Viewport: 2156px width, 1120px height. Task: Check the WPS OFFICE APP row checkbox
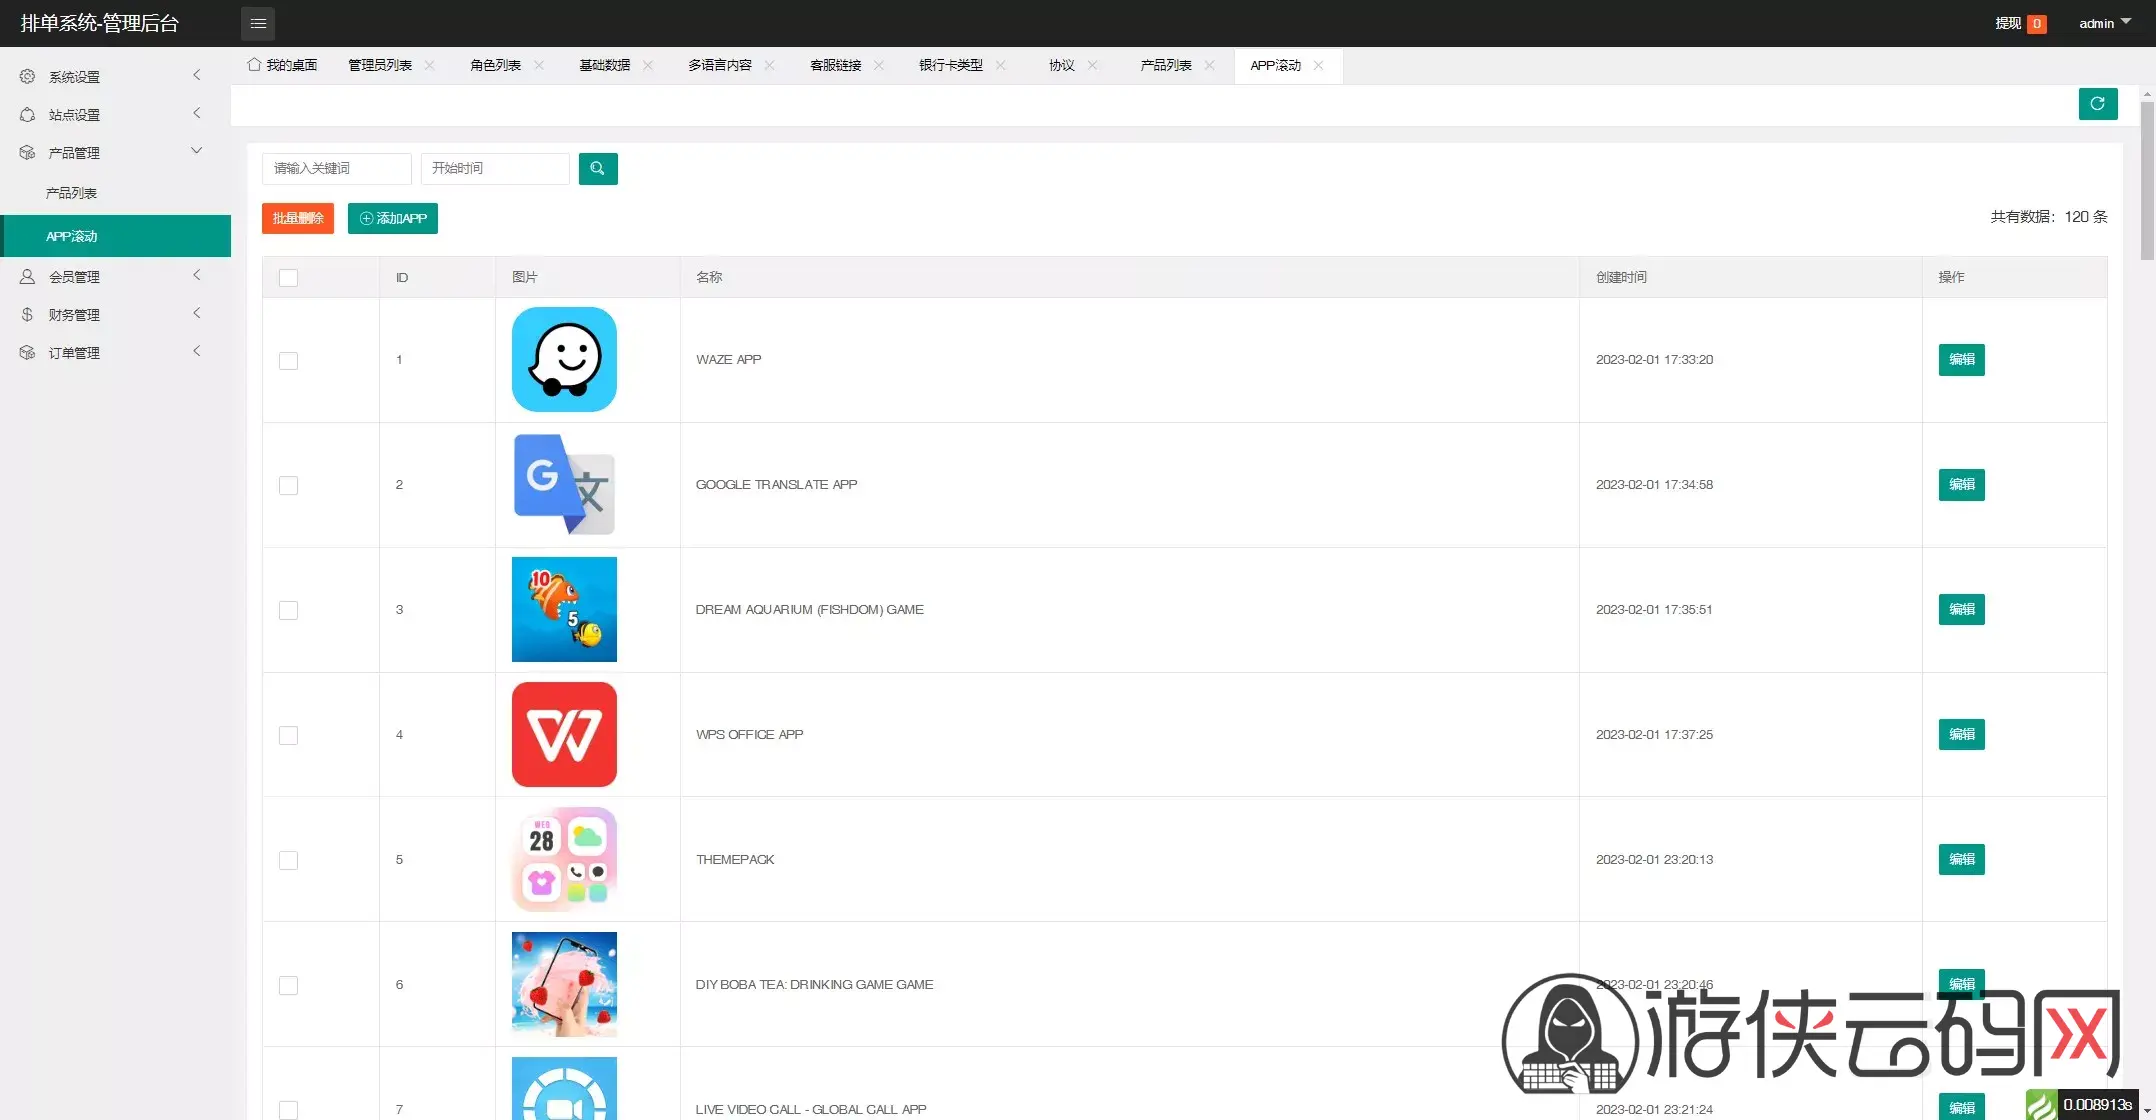288,735
